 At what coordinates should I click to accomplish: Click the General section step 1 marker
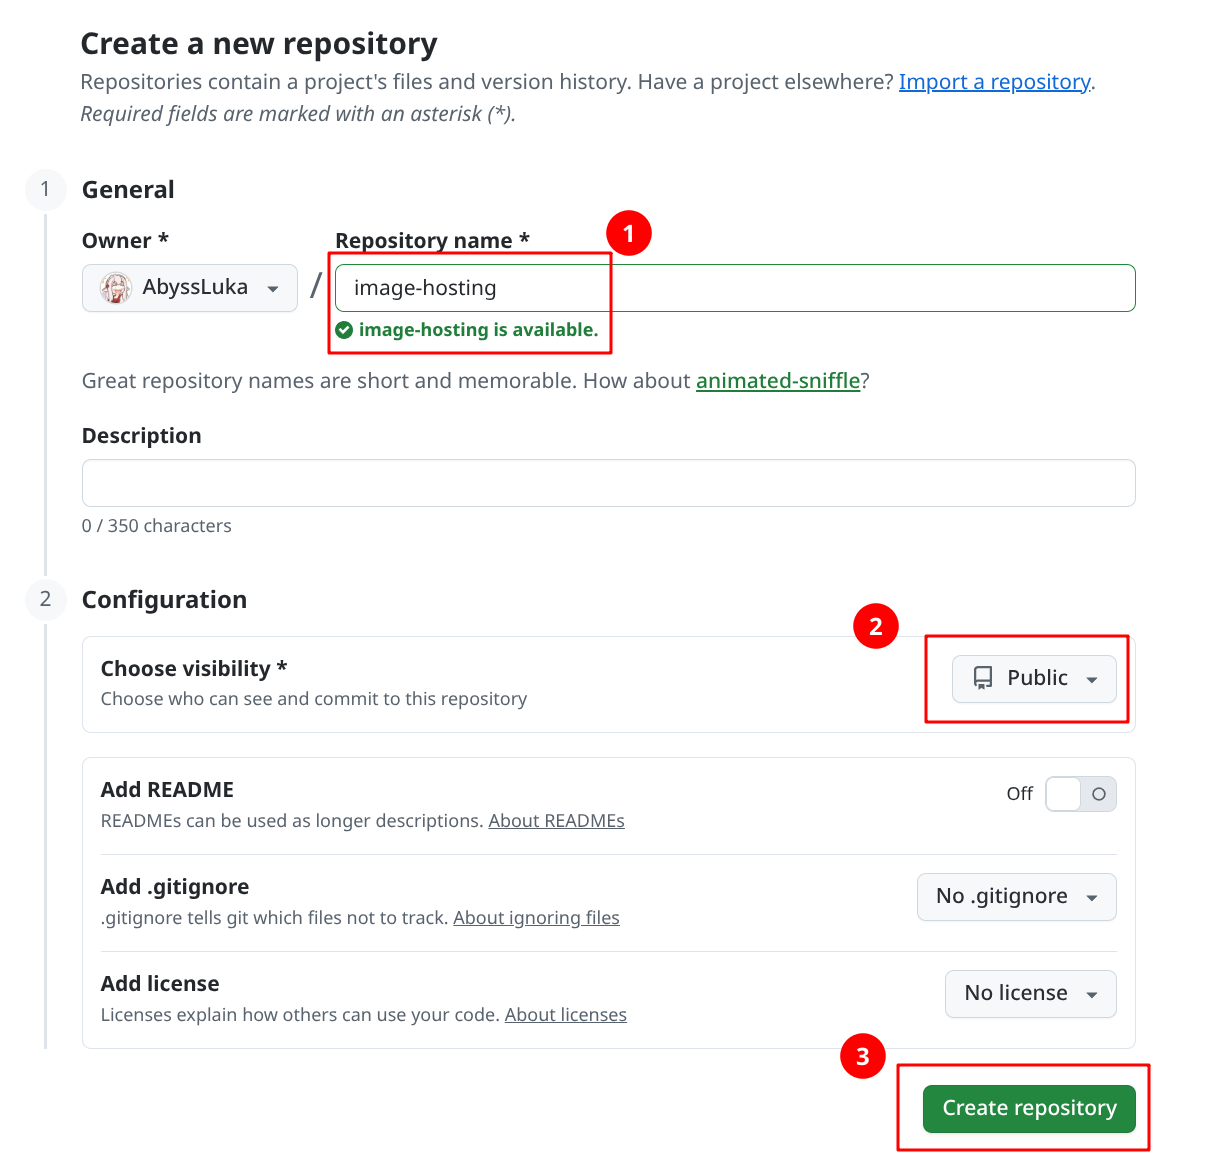coord(45,189)
